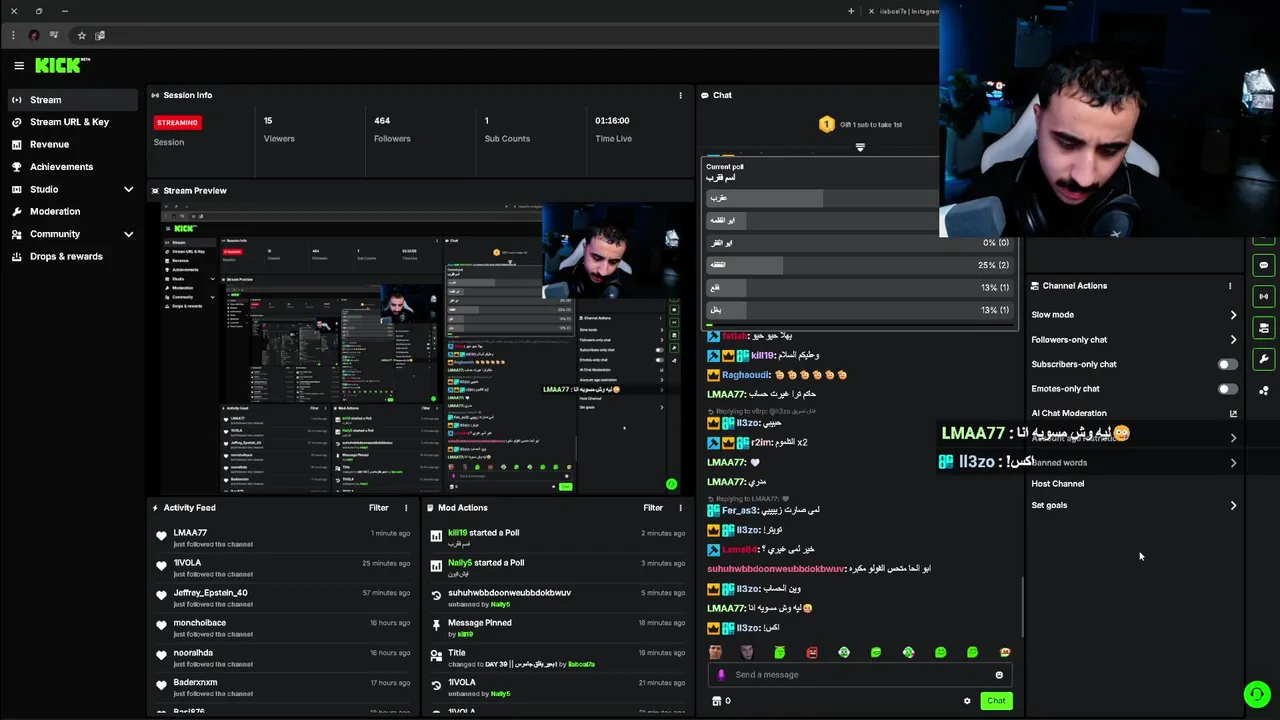Select the red angry emote
Viewport: 1280px width, 720px height.
click(x=811, y=652)
